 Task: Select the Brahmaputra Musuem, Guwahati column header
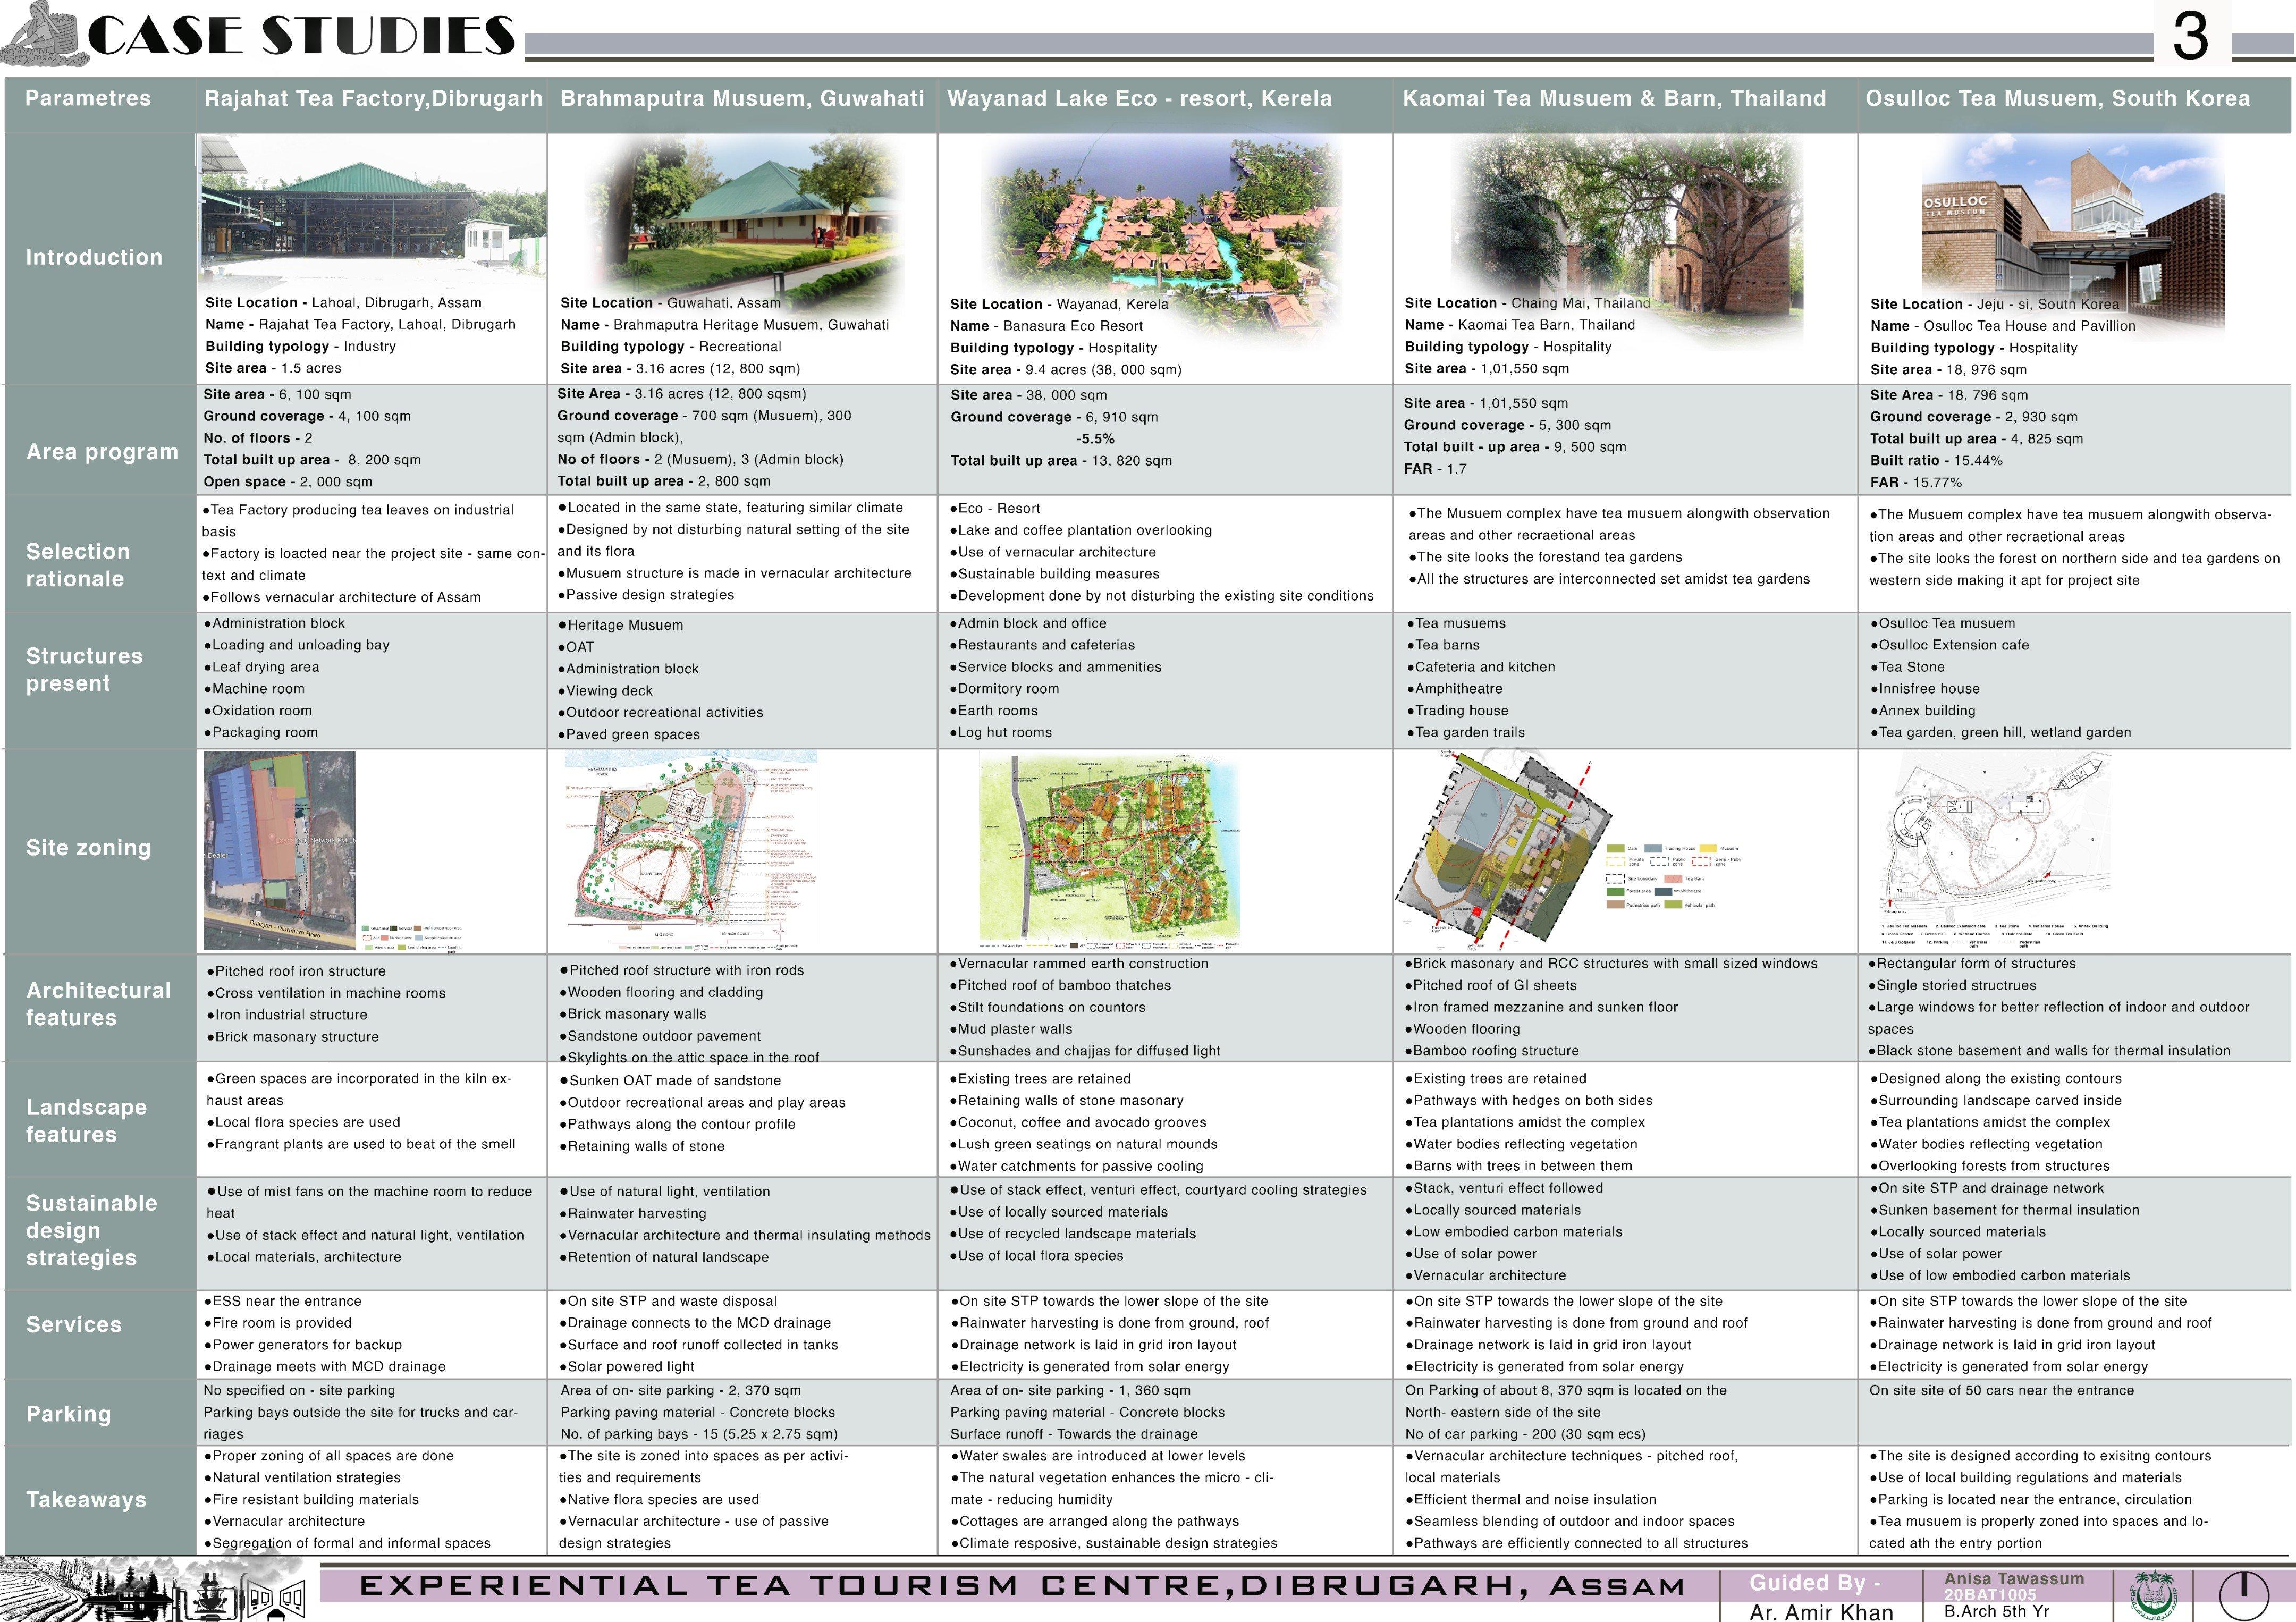click(742, 98)
